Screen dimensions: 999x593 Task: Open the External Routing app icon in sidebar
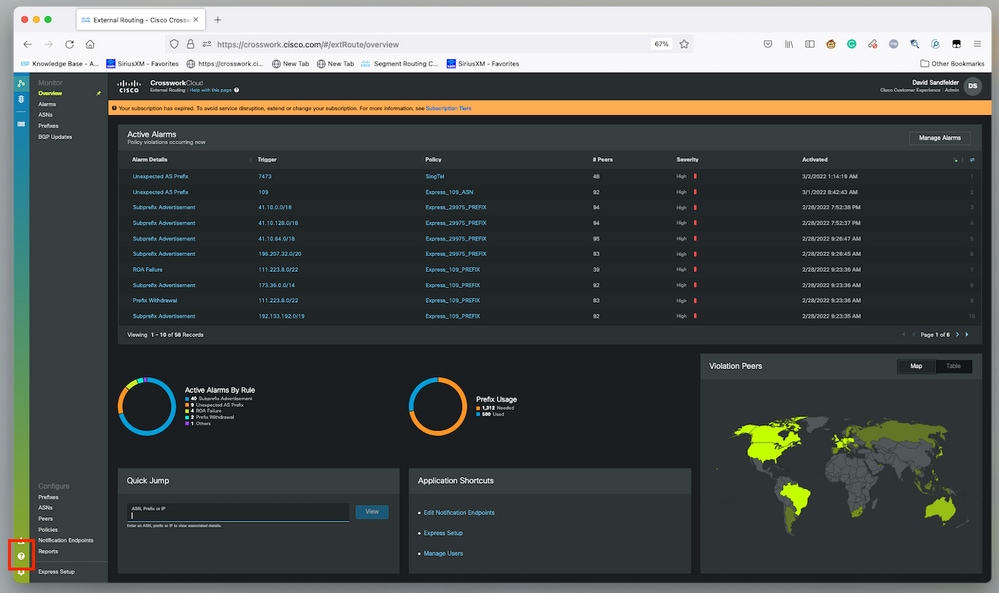tap(21, 83)
